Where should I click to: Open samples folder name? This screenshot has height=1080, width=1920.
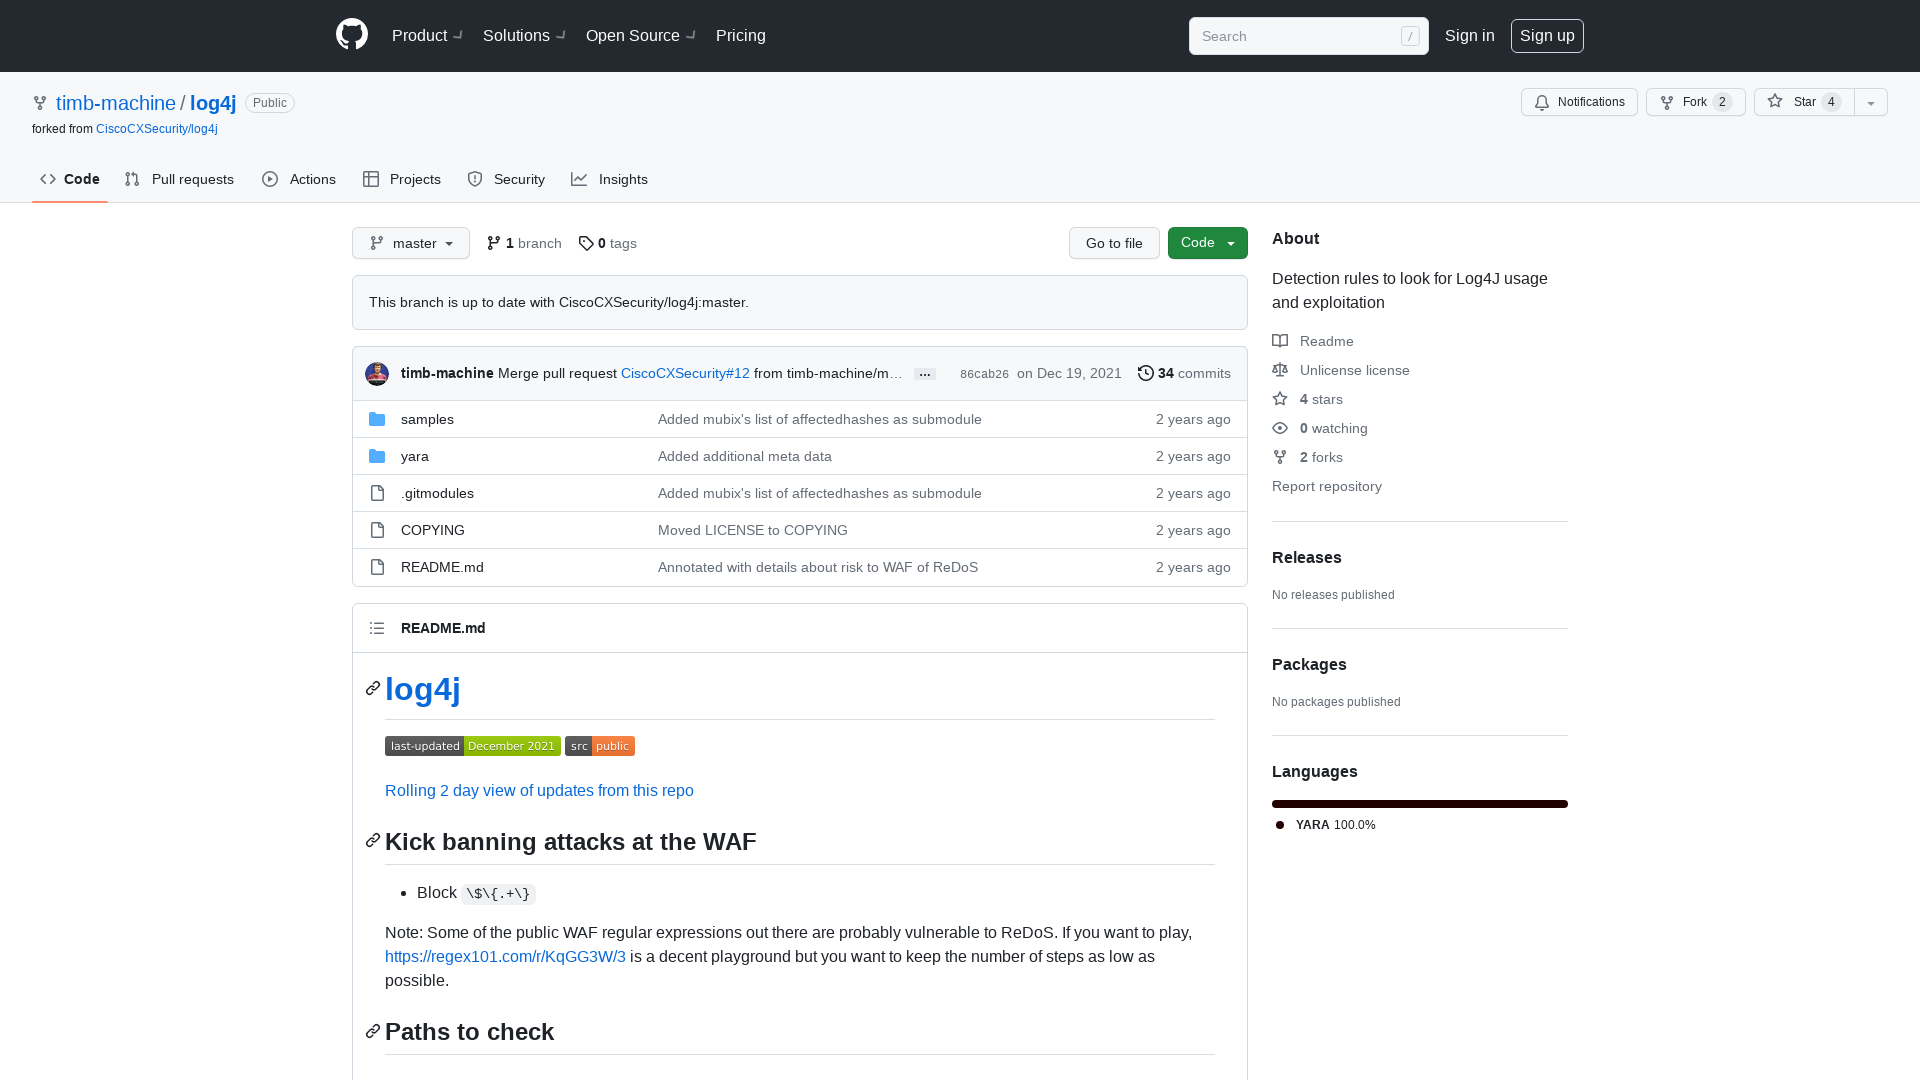pos(427,419)
